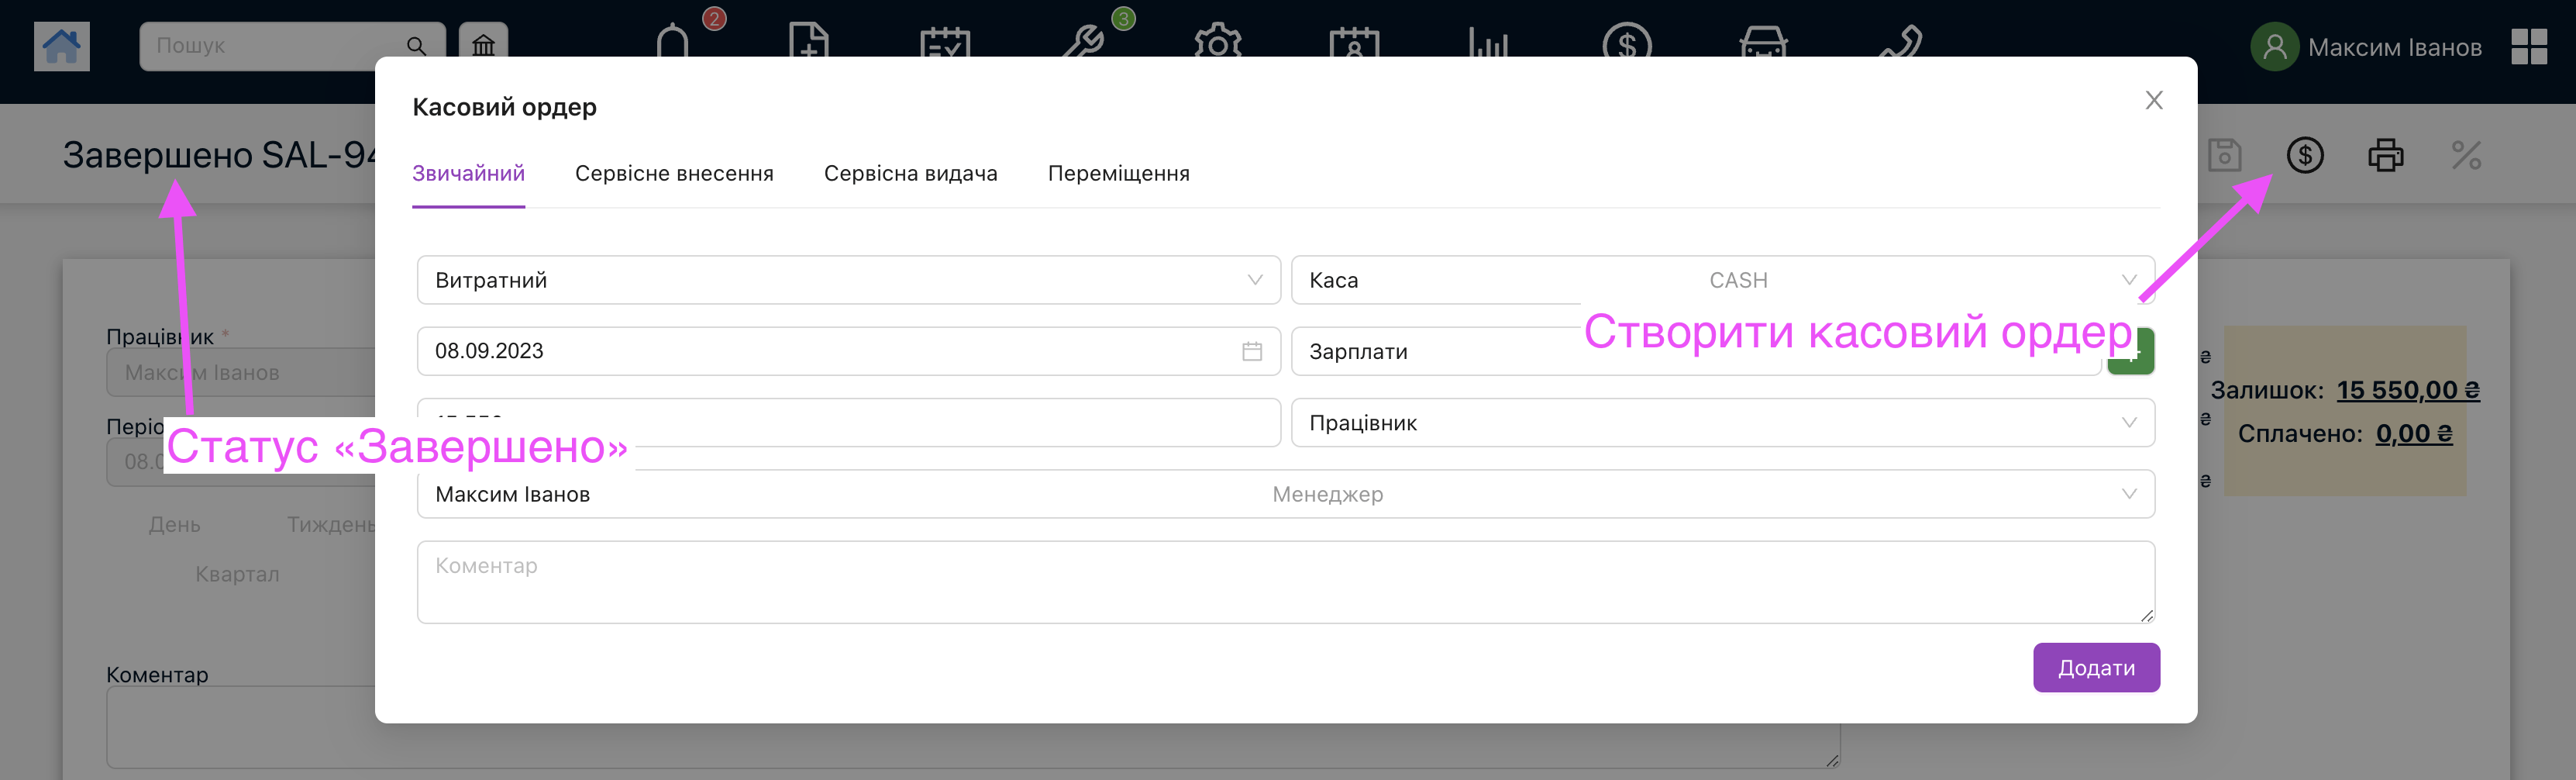2576x780 pixels.
Task: Click the dollar cash icon in header
Action: click(x=2304, y=155)
